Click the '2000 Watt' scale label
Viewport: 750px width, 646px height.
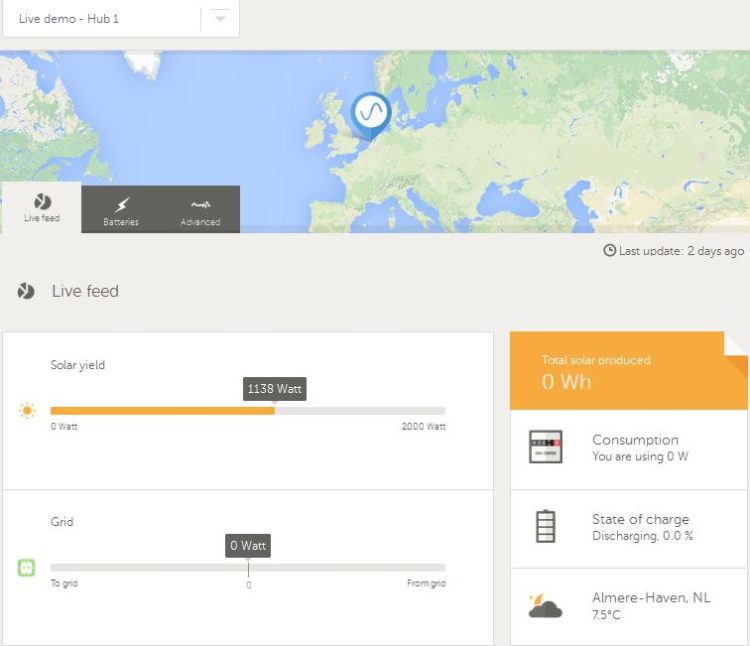tap(423, 427)
